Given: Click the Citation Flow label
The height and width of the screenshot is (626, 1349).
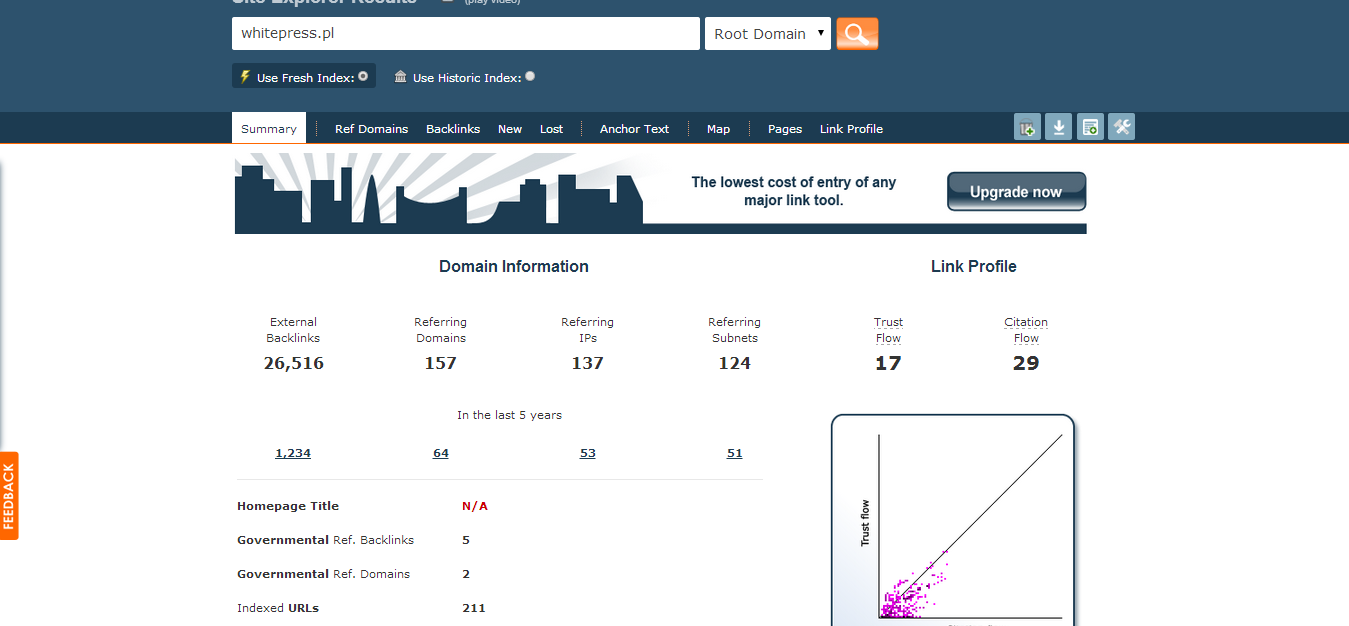Looking at the screenshot, I should [x=1026, y=330].
